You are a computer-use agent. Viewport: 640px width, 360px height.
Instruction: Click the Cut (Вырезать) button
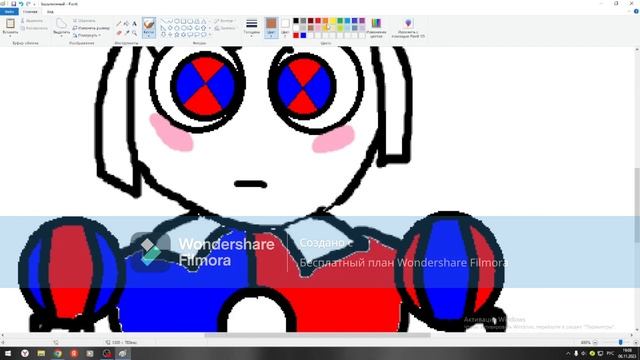(x=32, y=21)
